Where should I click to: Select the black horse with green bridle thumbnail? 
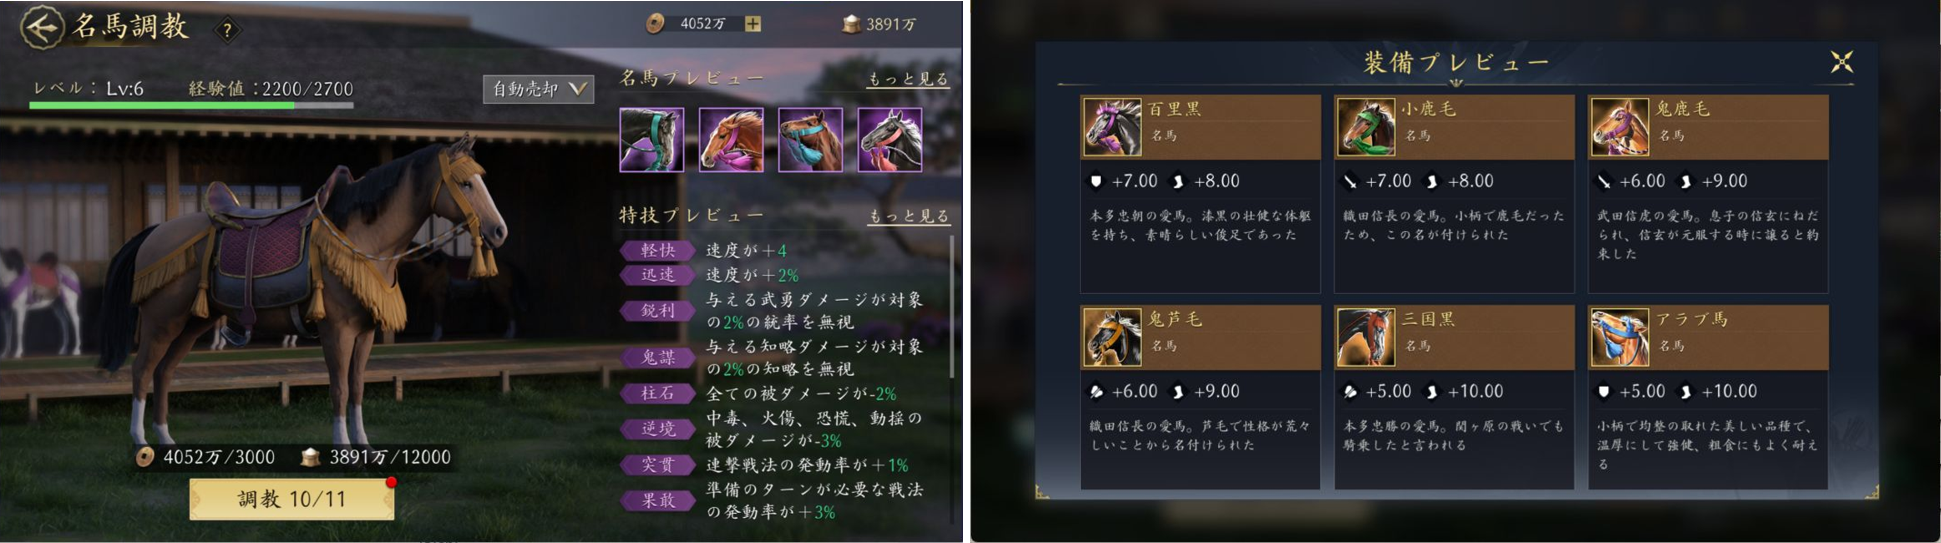pyautogui.click(x=651, y=140)
